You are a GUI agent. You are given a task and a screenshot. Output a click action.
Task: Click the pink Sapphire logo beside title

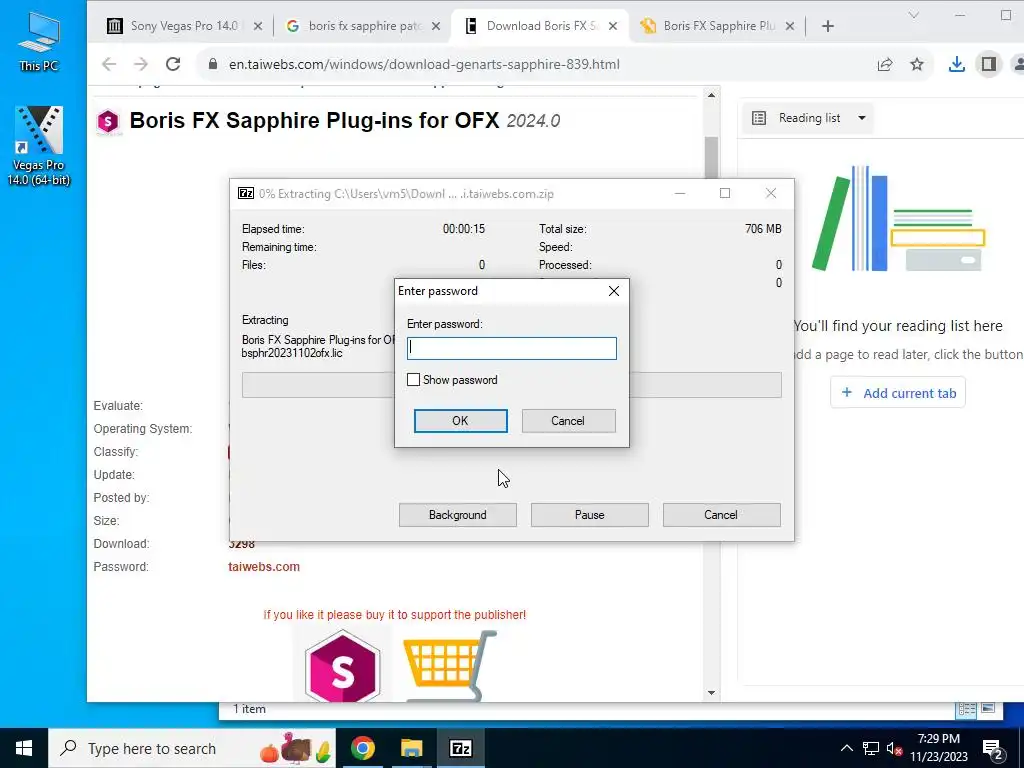[108, 121]
